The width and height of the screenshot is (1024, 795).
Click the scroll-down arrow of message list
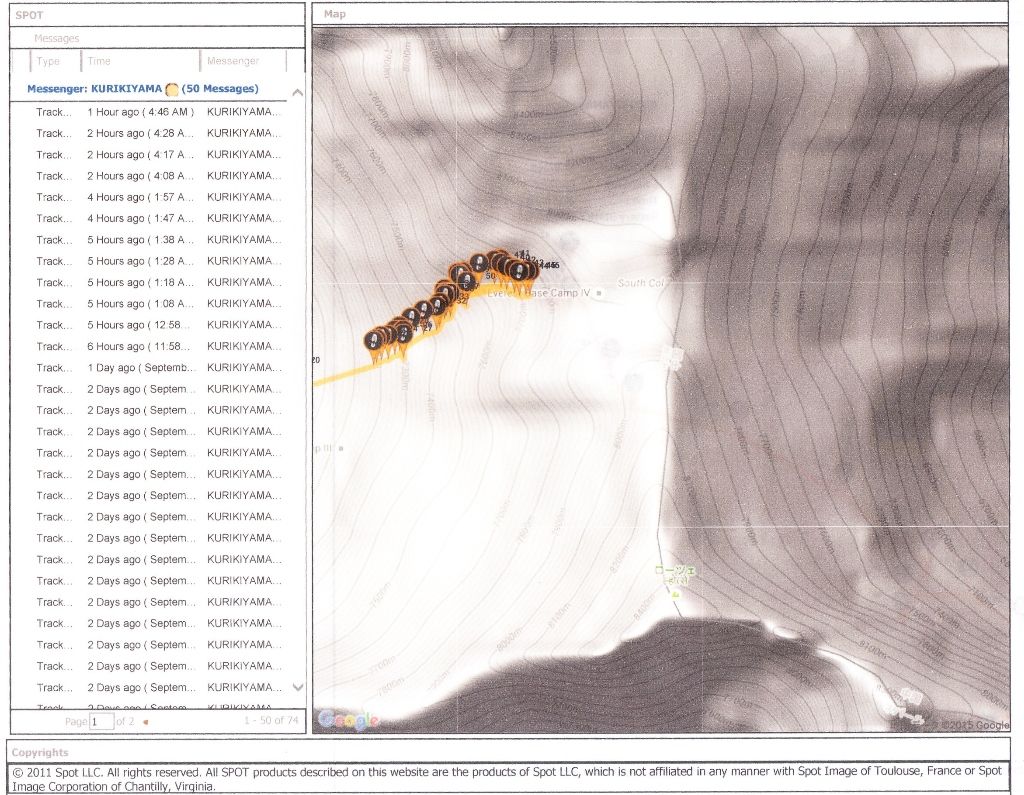tap(298, 687)
